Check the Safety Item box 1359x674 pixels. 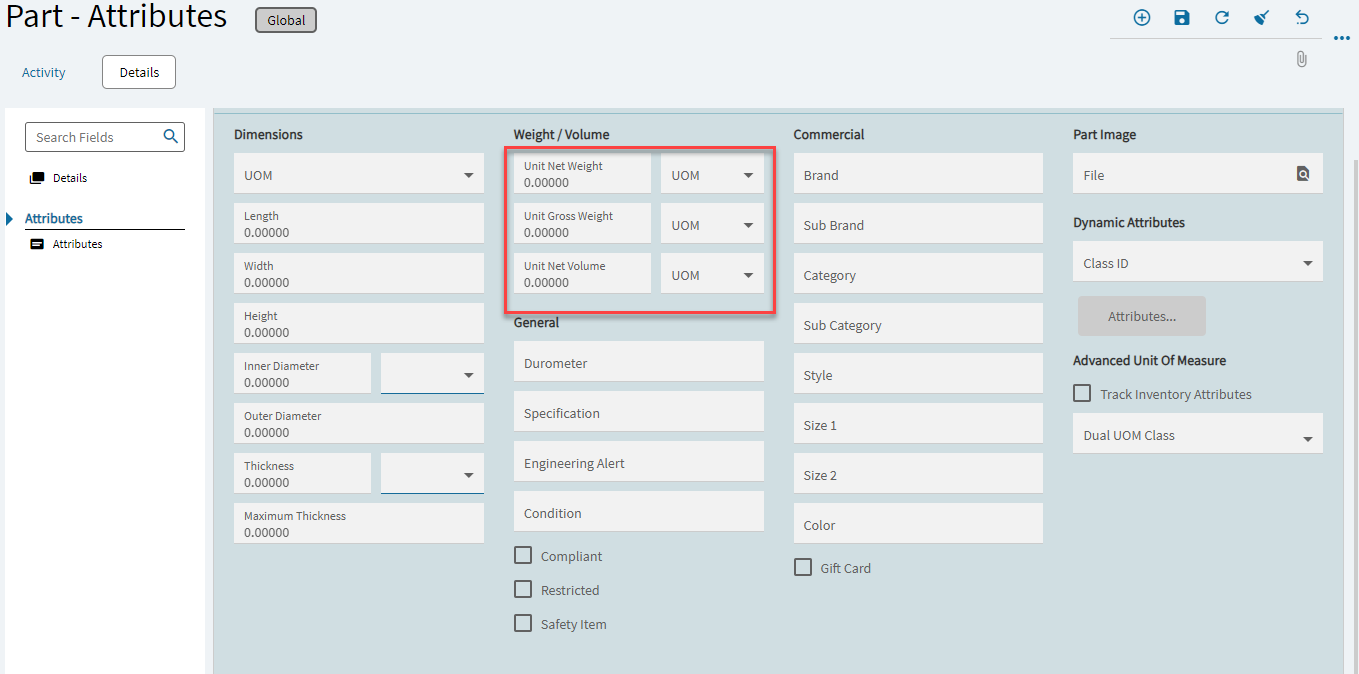[523, 623]
